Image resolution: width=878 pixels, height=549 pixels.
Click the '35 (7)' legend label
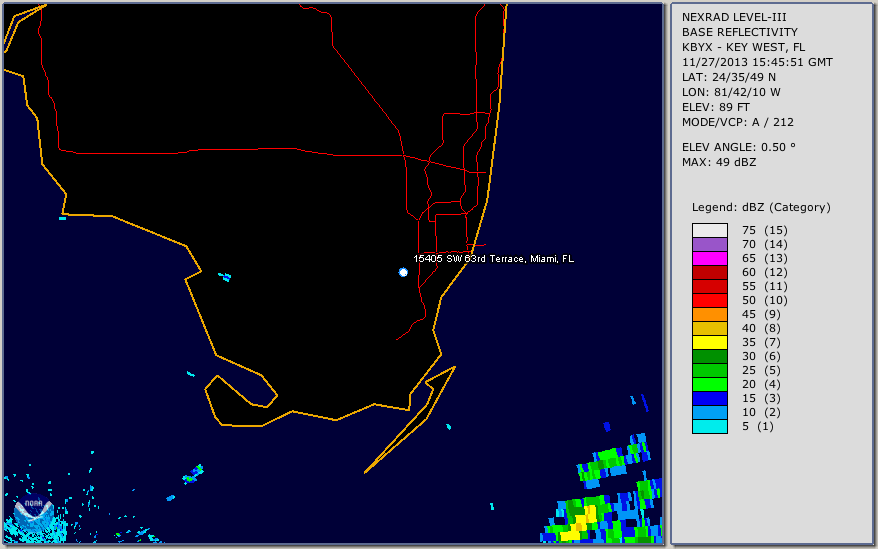click(x=762, y=342)
